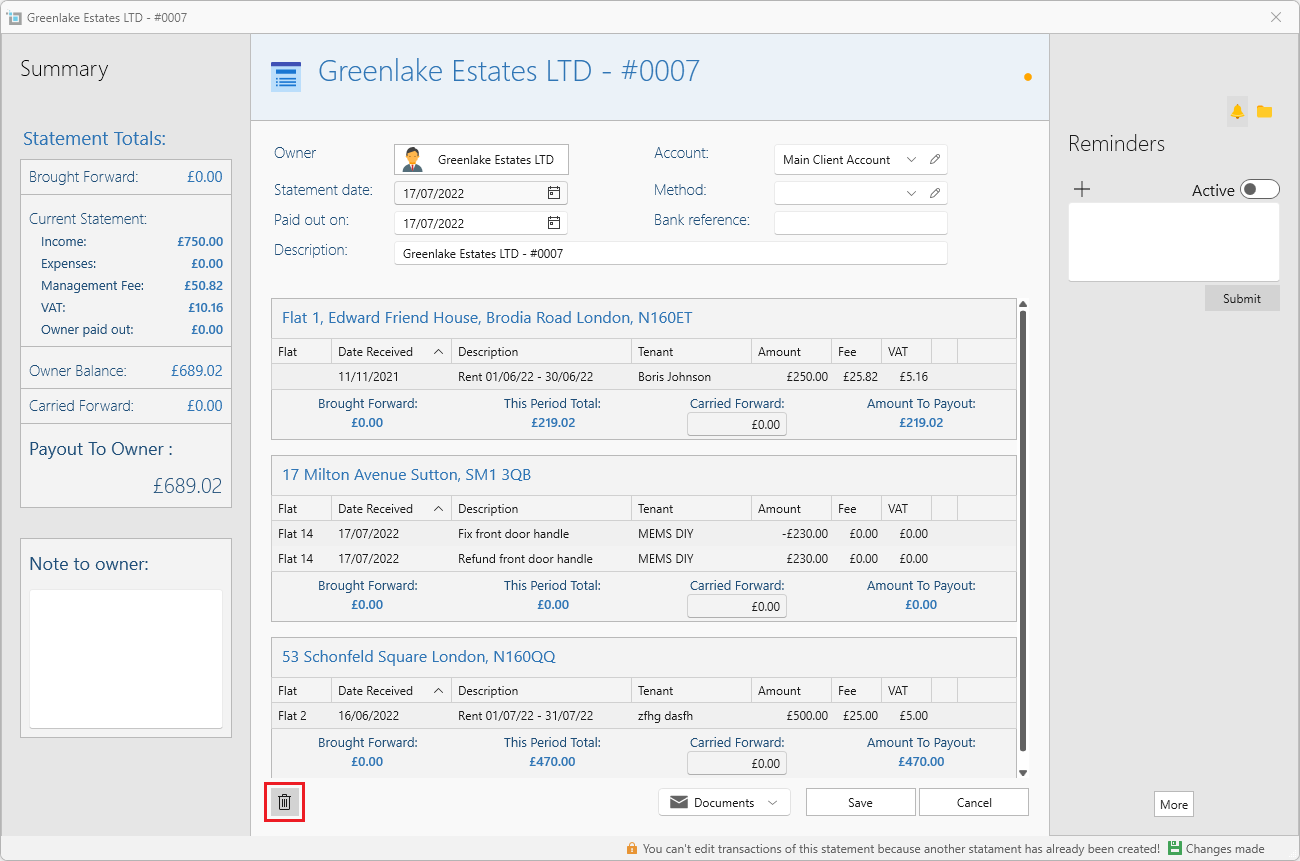
Task: Click the Owner Balance £689.02 value
Action: (x=197, y=371)
